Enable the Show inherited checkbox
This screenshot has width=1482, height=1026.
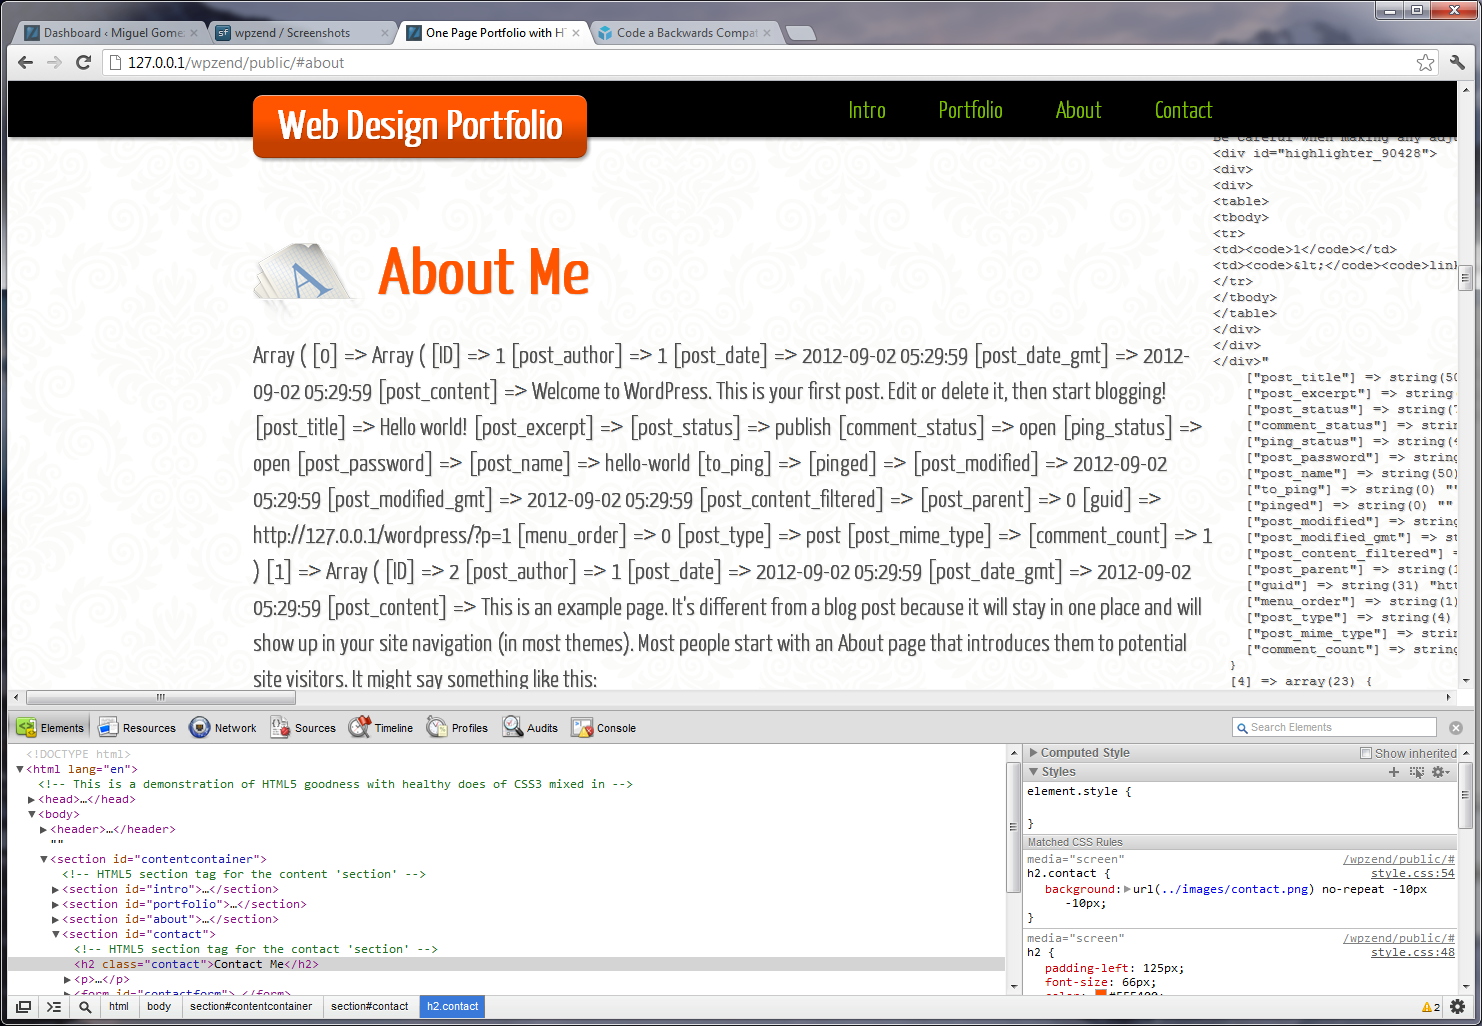point(1368,753)
